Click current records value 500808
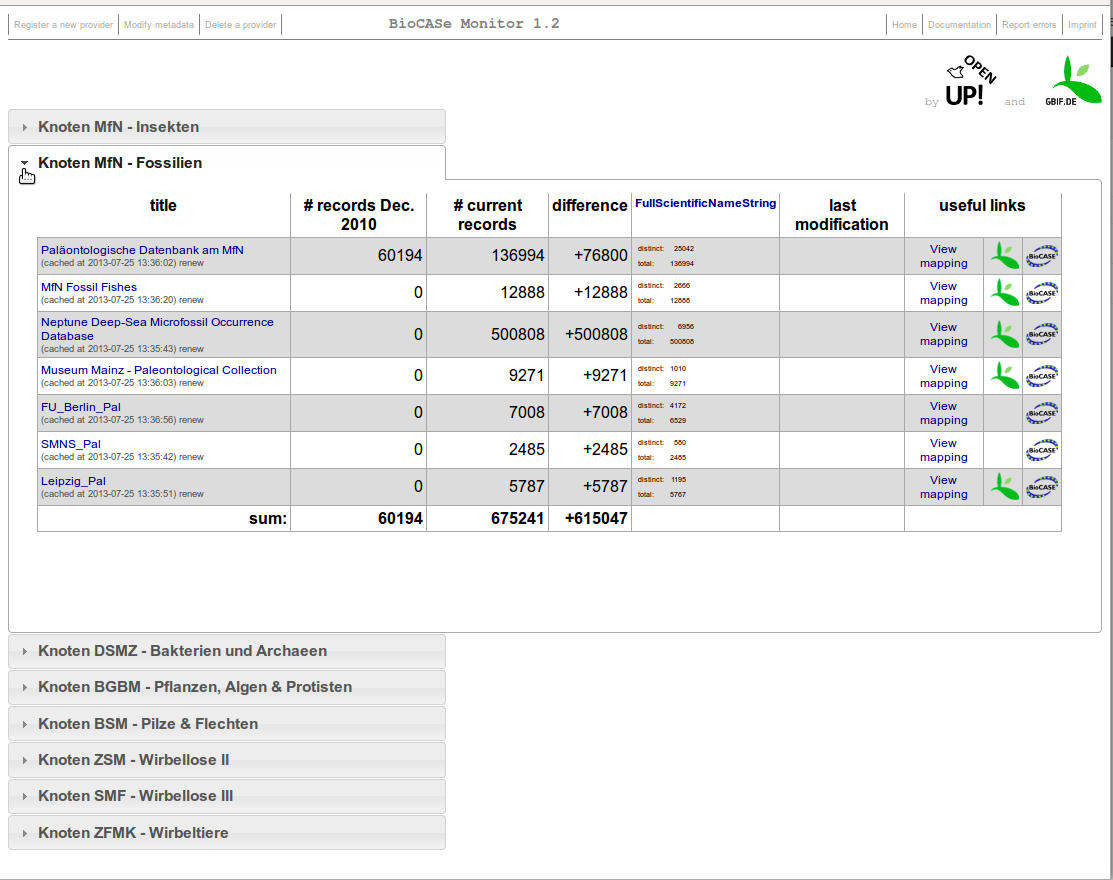 click(x=517, y=334)
